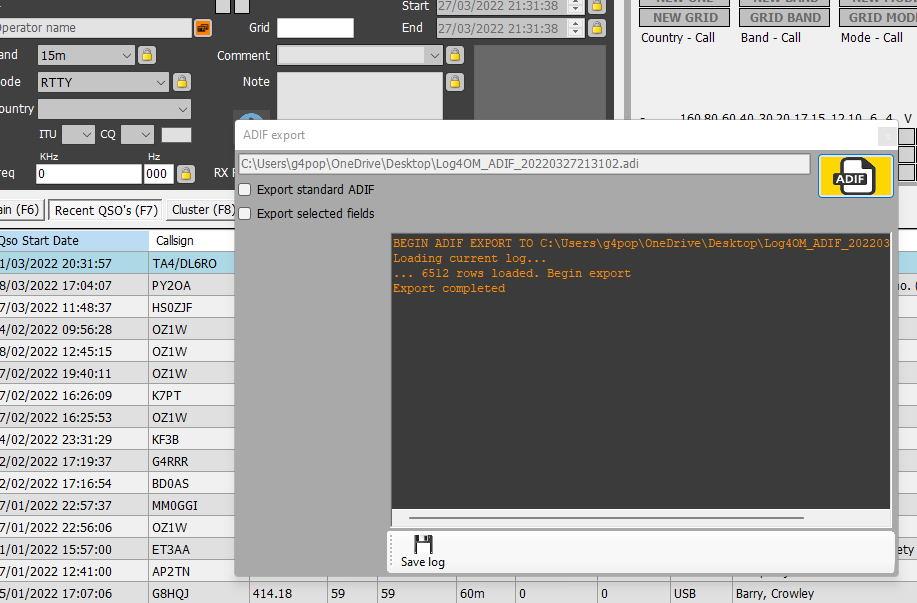Image resolution: width=917 pixels, height=603 pixels.
Task: Select the MM0GGI callsign row
Action: pos(117,506)
